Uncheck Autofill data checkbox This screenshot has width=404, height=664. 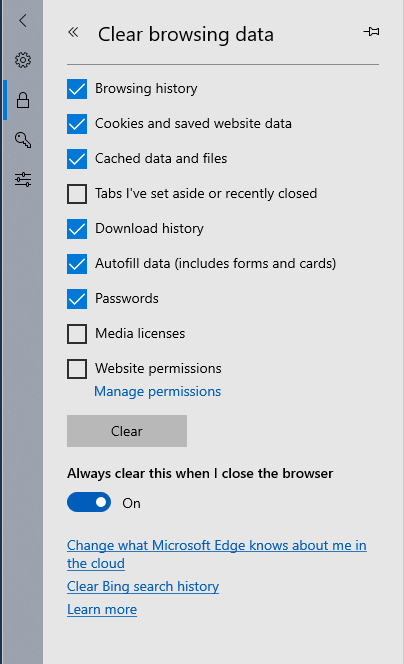(x=77, y=264)
